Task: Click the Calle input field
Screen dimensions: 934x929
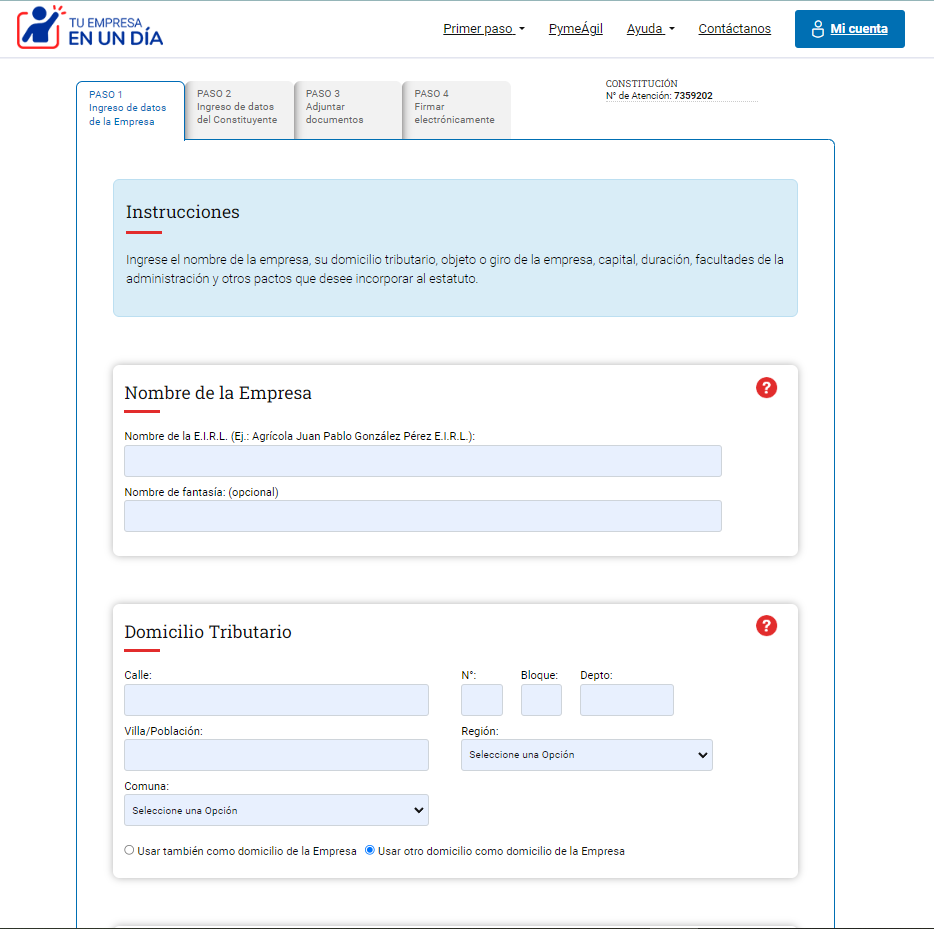Action: 276,700
